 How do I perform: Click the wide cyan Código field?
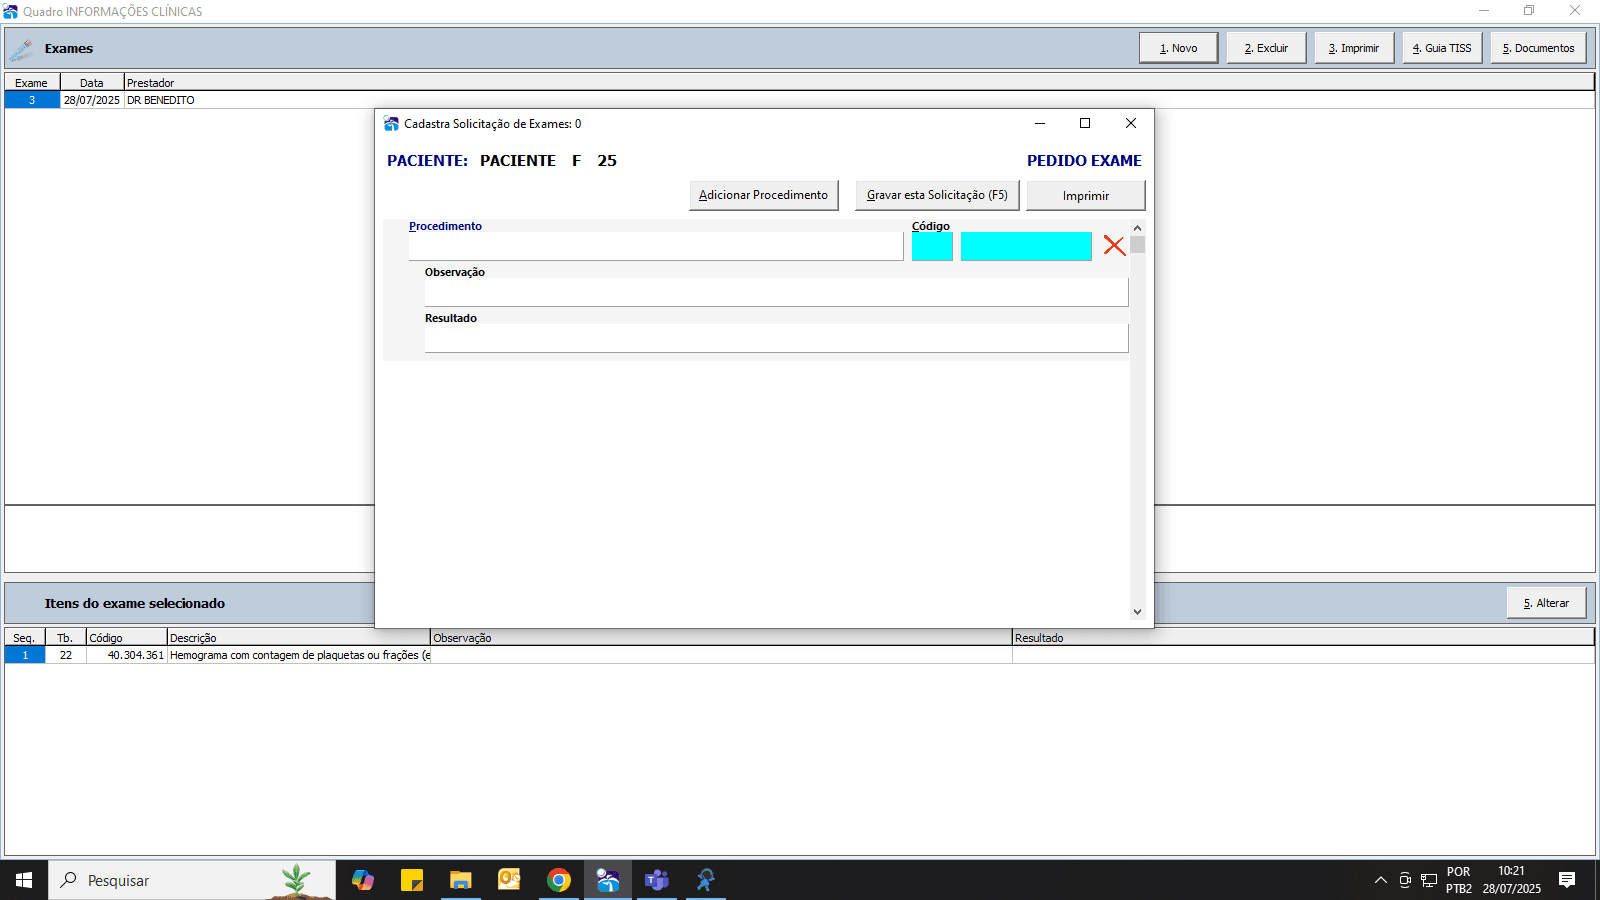[1026, 247]
